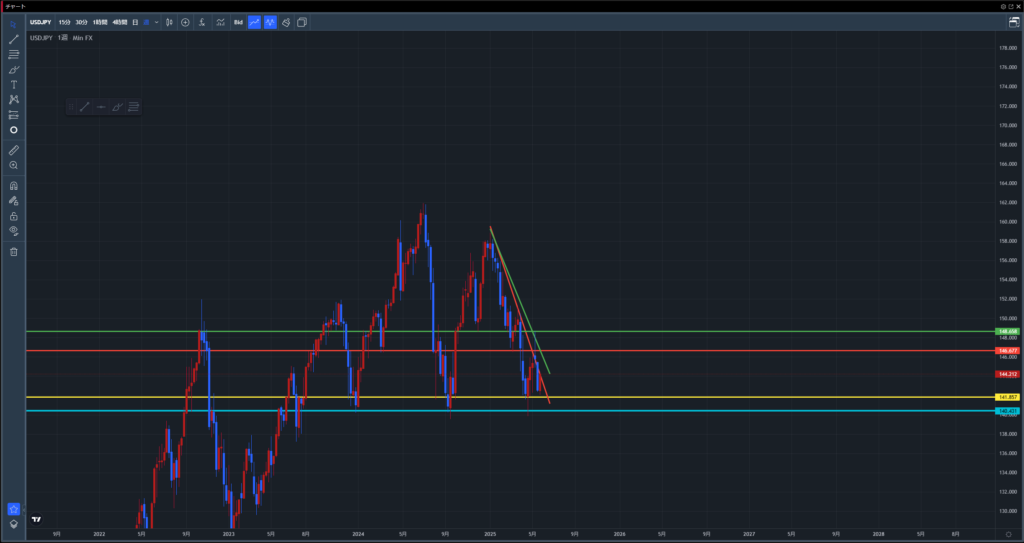Select the weekly 週 timeframe
The height and width of the screenshot is (543, 1024).
coord(146,22)
